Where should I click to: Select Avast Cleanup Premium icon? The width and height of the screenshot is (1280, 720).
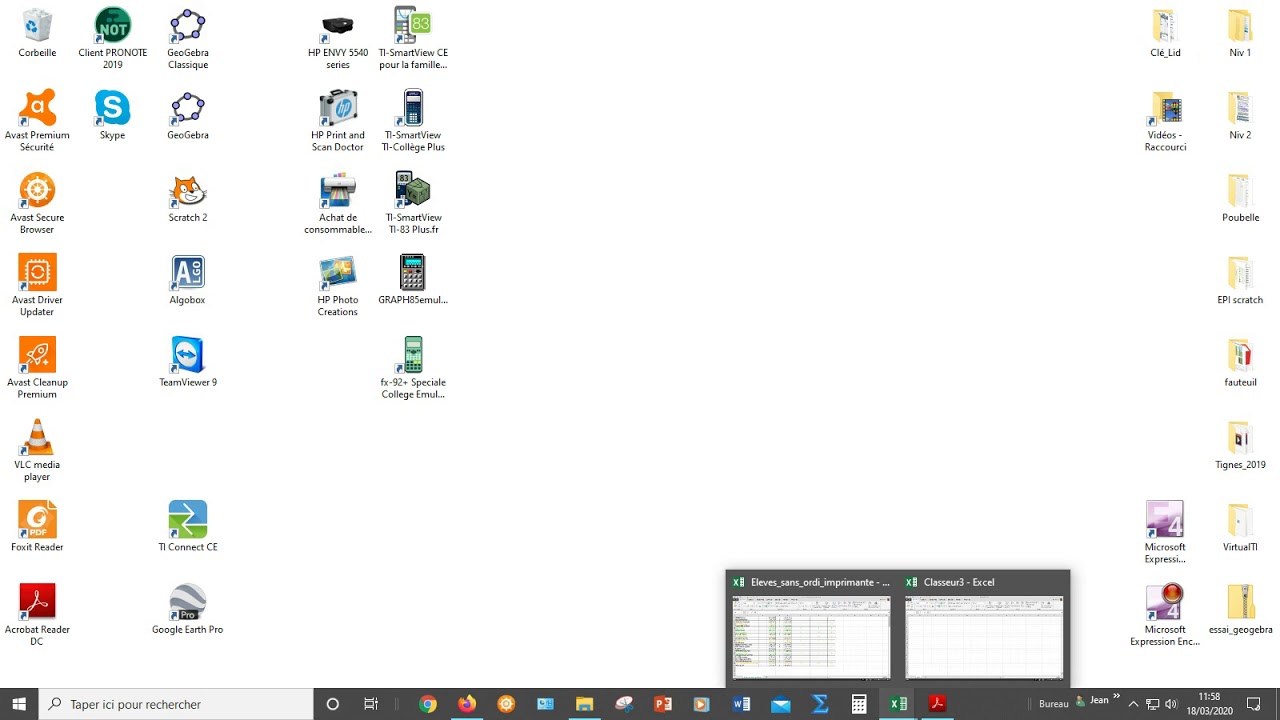click(37, 367)
